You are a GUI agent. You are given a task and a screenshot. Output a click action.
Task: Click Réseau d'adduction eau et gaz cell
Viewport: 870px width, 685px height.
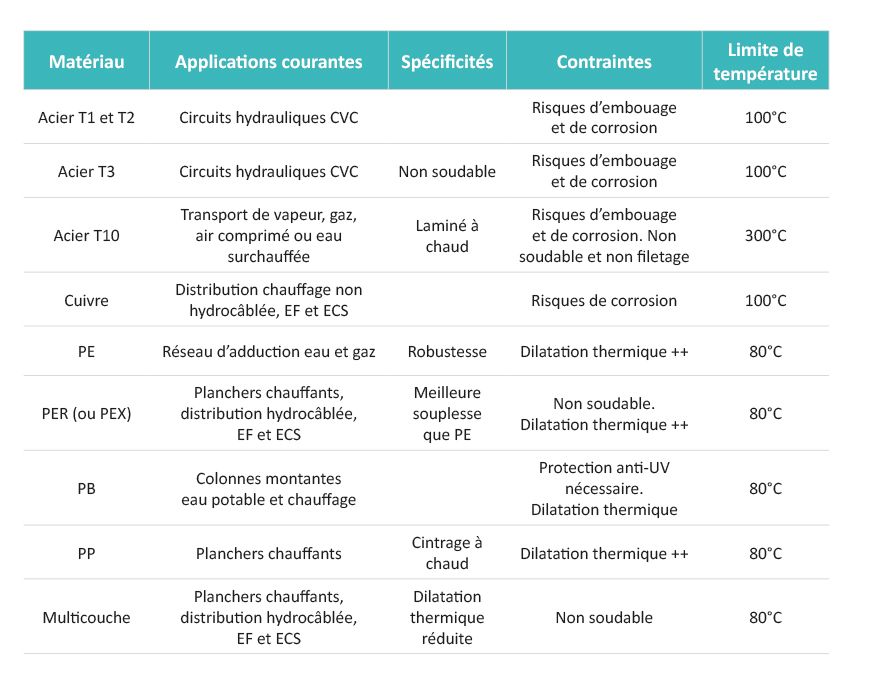pyautogui.click(x=268, y=352)
